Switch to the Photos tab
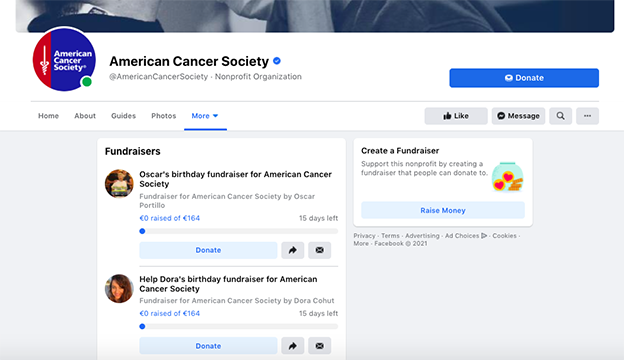This screenshot has height=360, width=624. pyautogui.click(x=164, y=116)
